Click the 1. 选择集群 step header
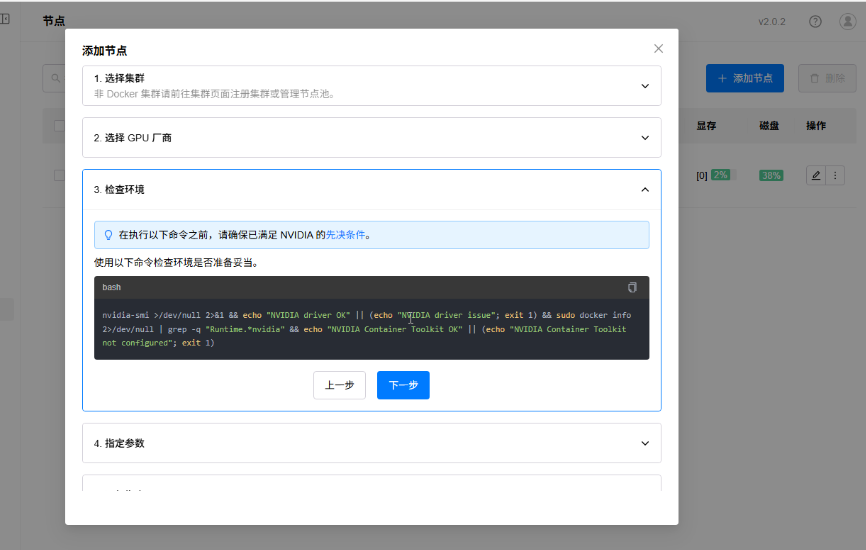Image resolution: width=866 pixels, height=550 pixels. point(372,86)
